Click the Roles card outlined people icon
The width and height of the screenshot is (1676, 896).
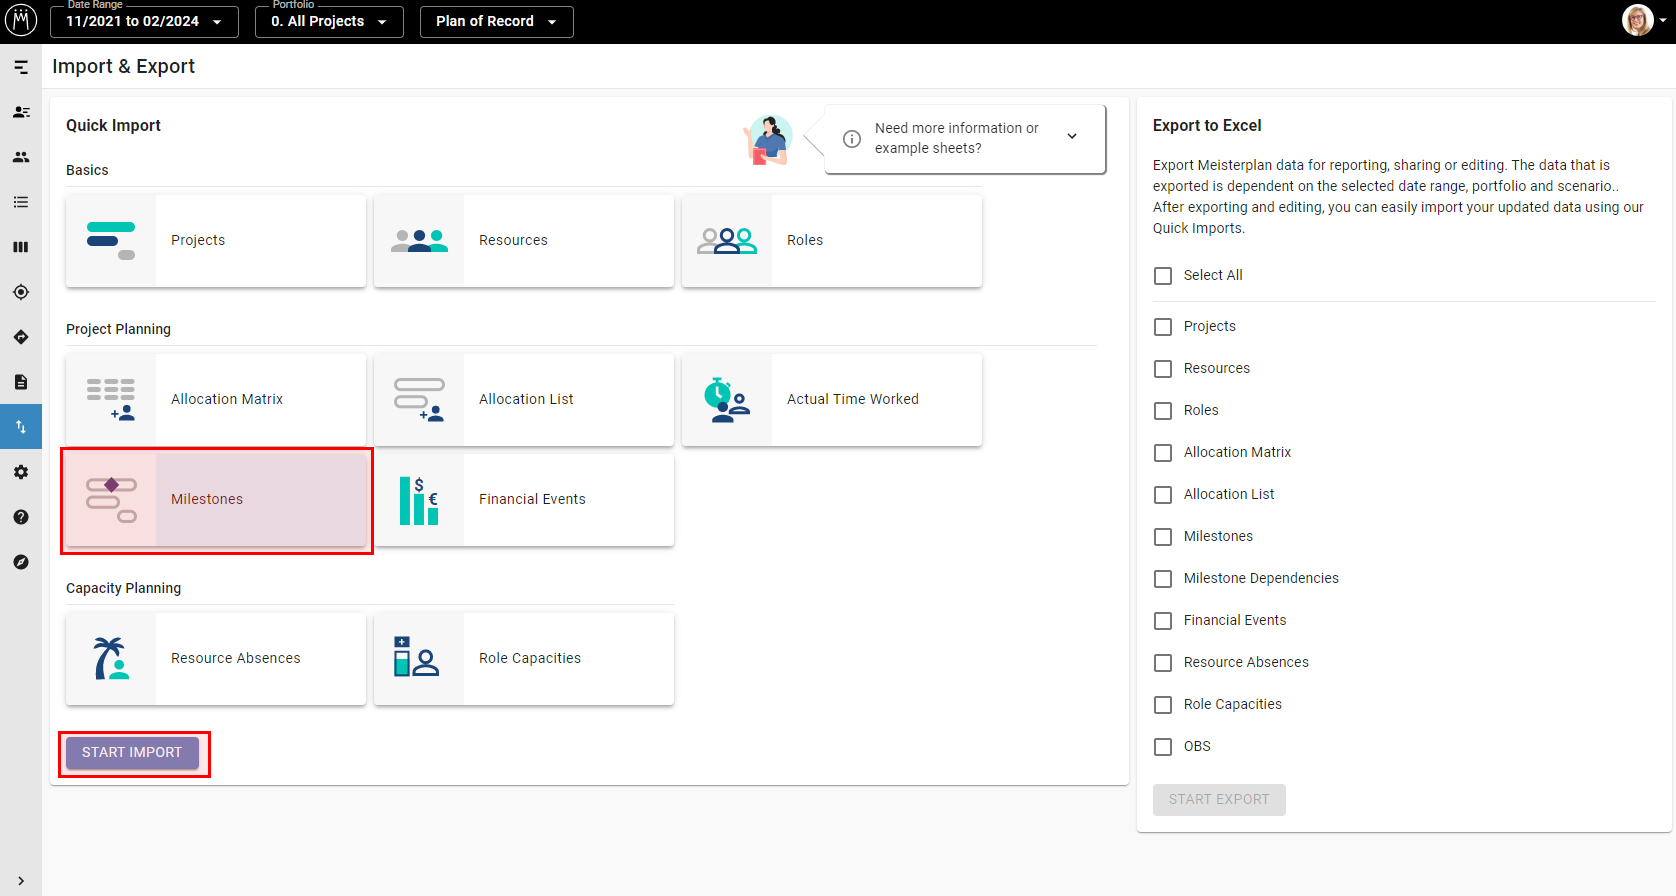pyautogui.click(x=727, y=241)
